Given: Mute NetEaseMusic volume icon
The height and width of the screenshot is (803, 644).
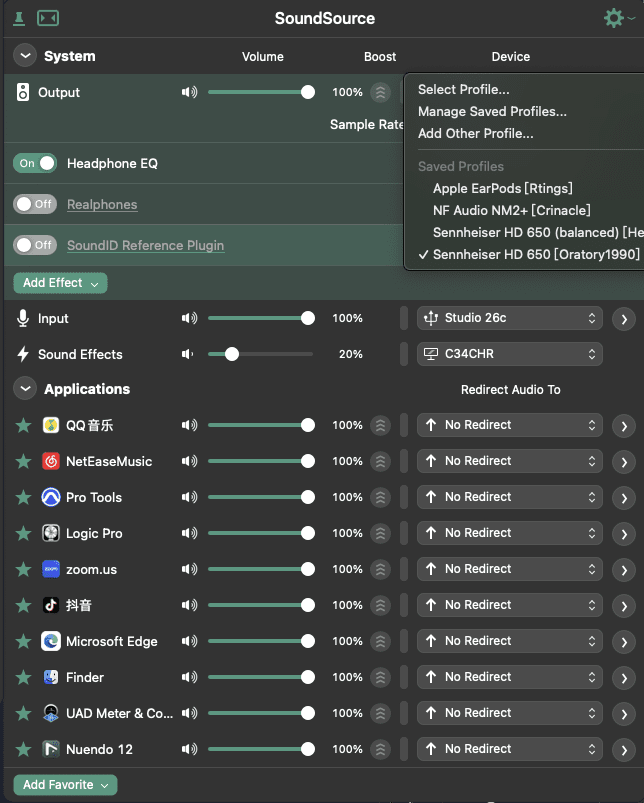Looking at the screenshot, I should (189, 461).
